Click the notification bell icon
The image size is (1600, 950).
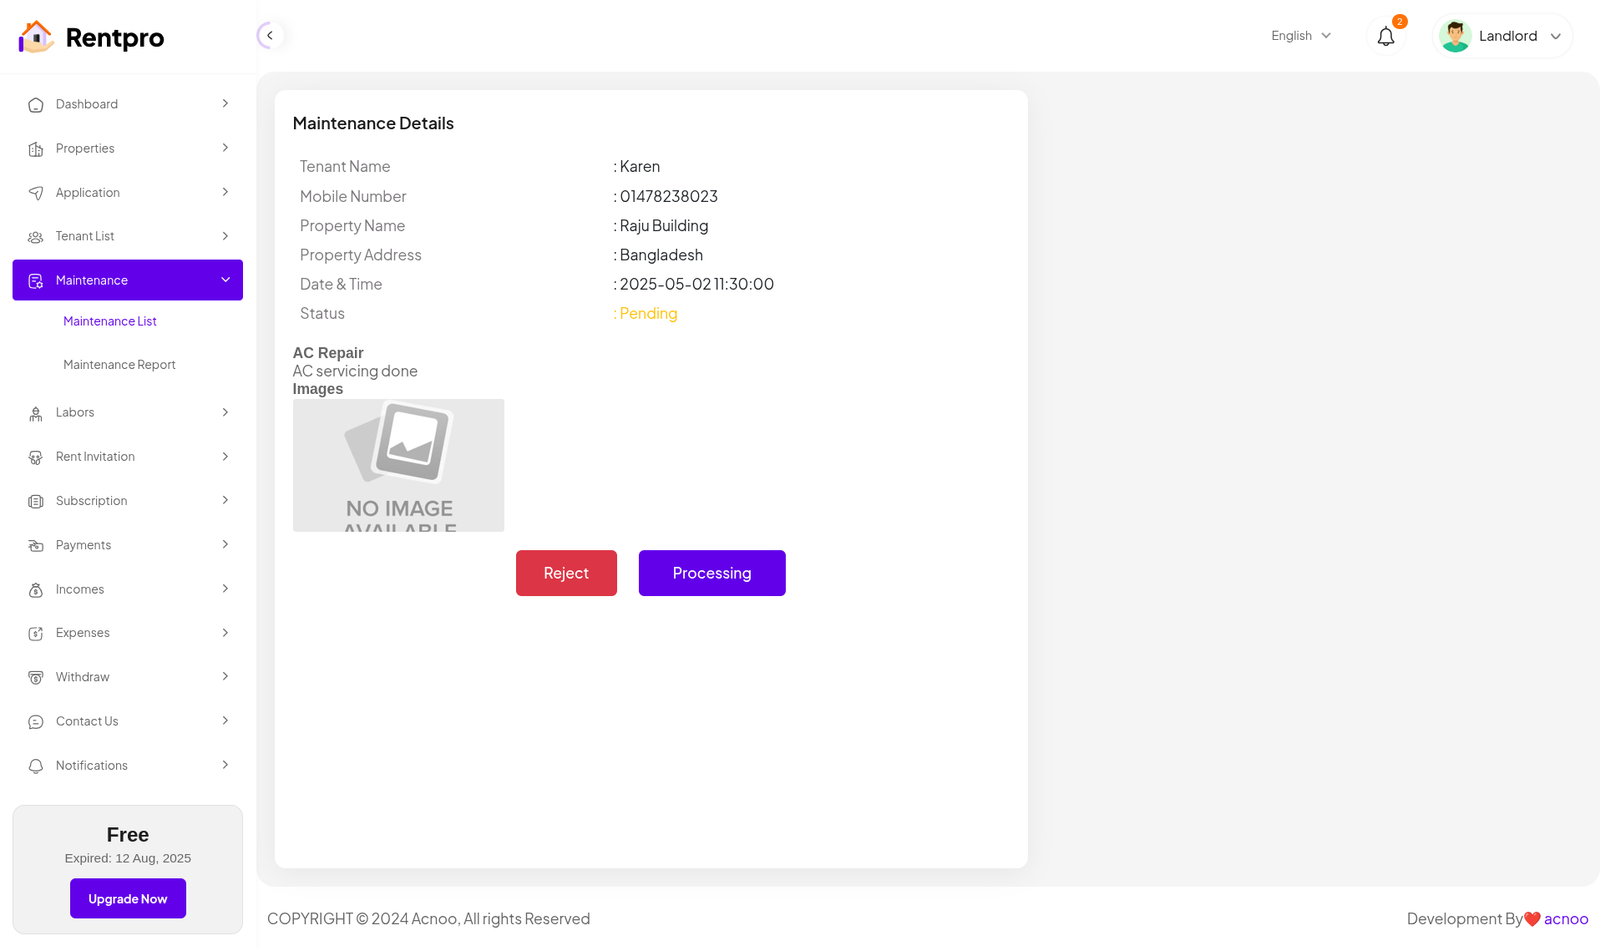coord(1385,37)
